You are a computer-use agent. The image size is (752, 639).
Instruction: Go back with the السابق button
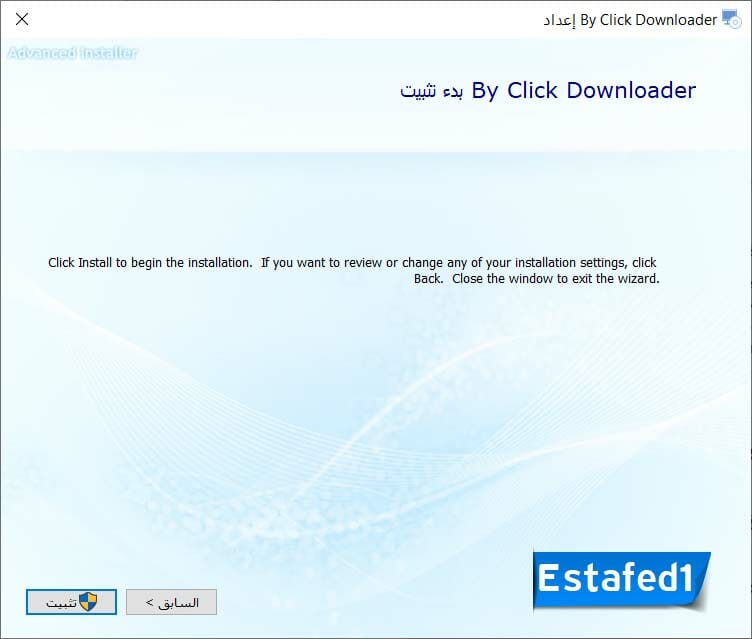(x=171, y=602)
